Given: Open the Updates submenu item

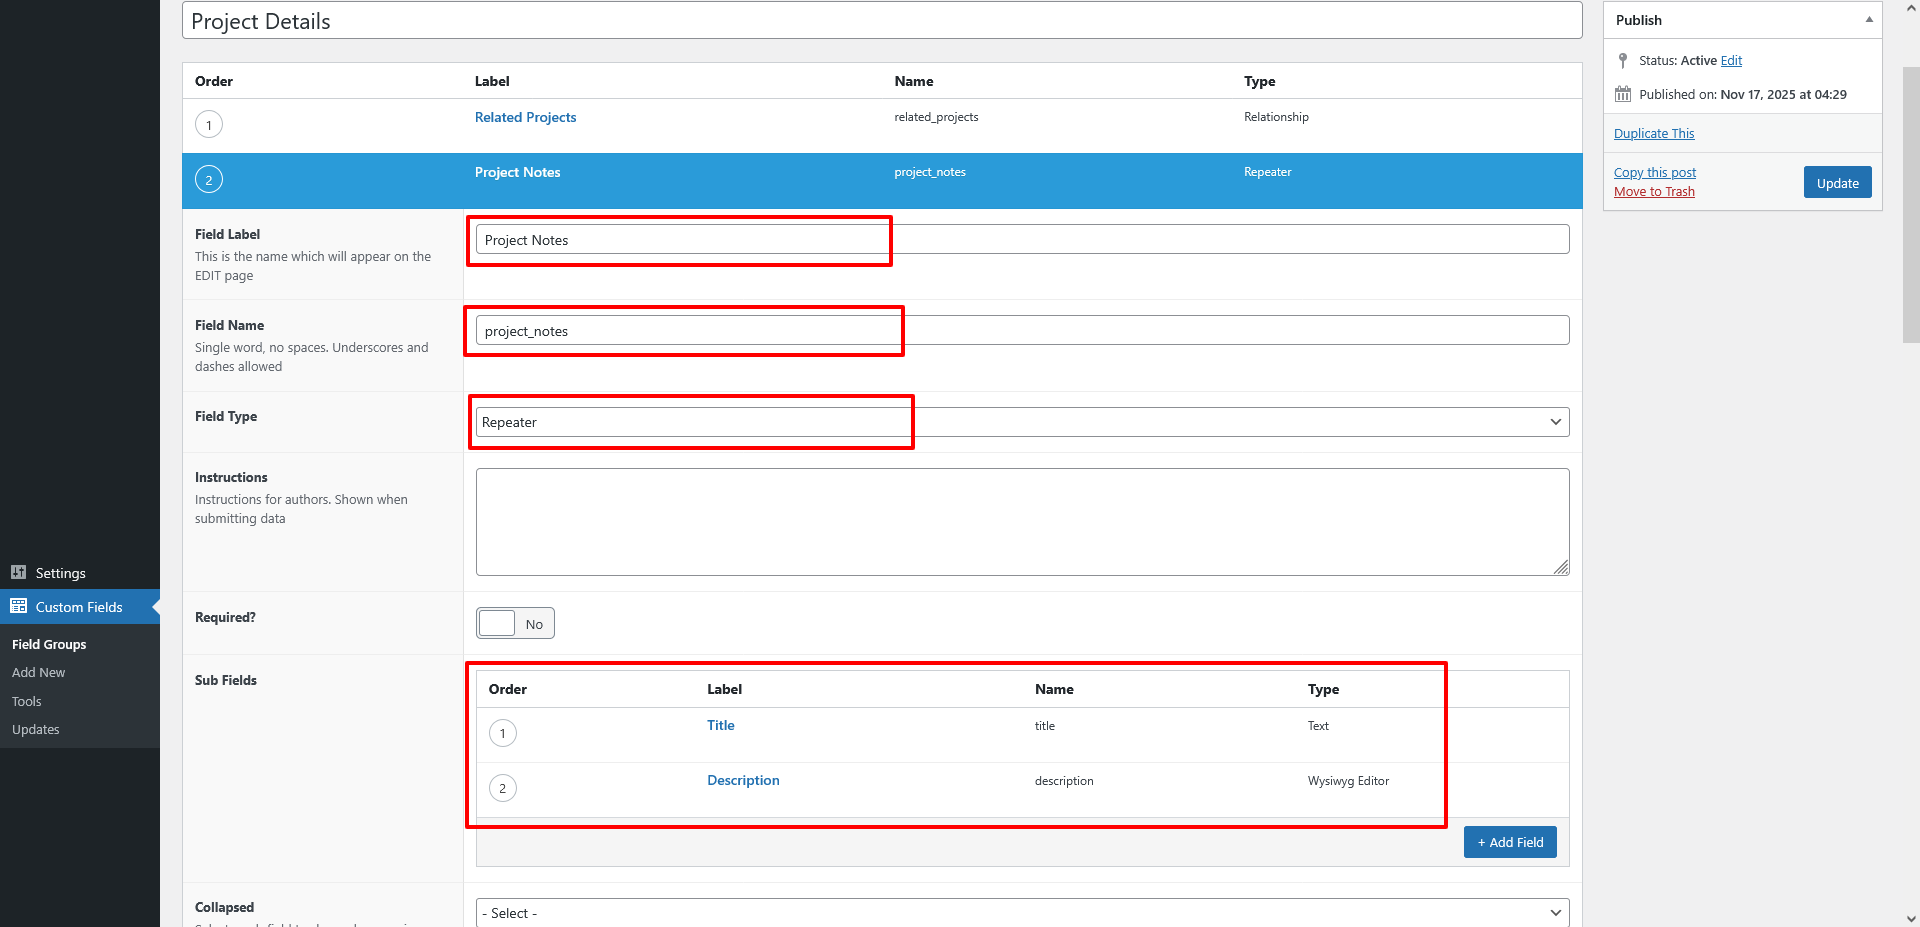Looking at the screenshot, I should point(36,729).
